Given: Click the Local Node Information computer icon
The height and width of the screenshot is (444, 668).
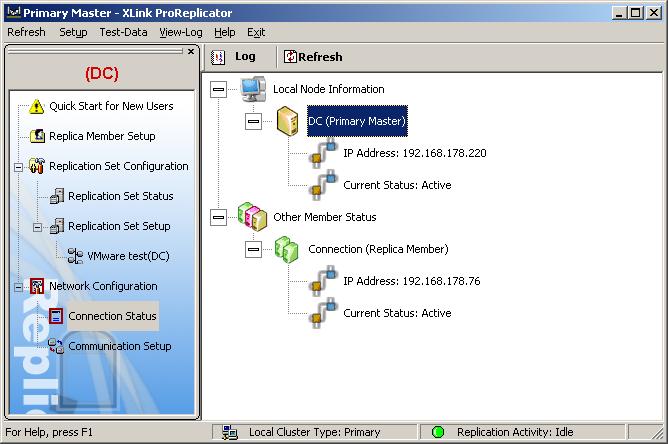Looking at the screenshot, I should 253,89.
